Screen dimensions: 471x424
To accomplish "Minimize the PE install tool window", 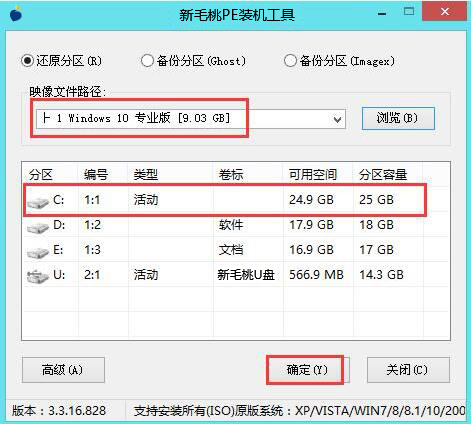I will pyautogui.click(x=382, y=14).
